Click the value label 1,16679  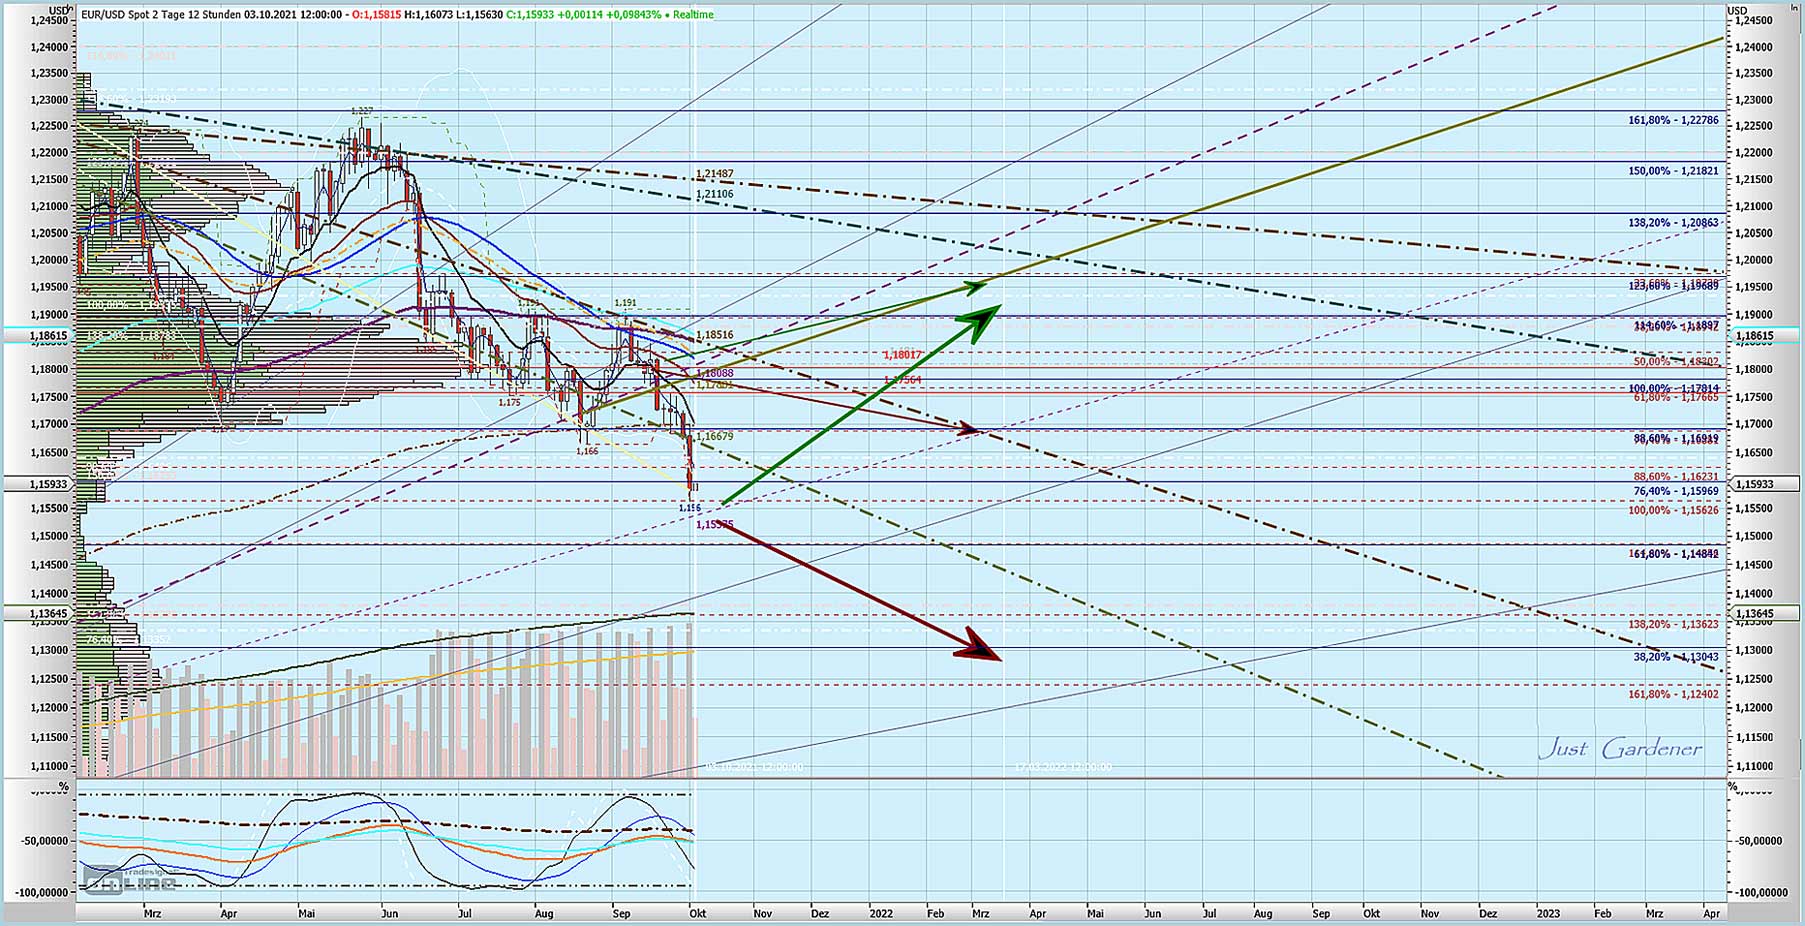tap(715, 437)
